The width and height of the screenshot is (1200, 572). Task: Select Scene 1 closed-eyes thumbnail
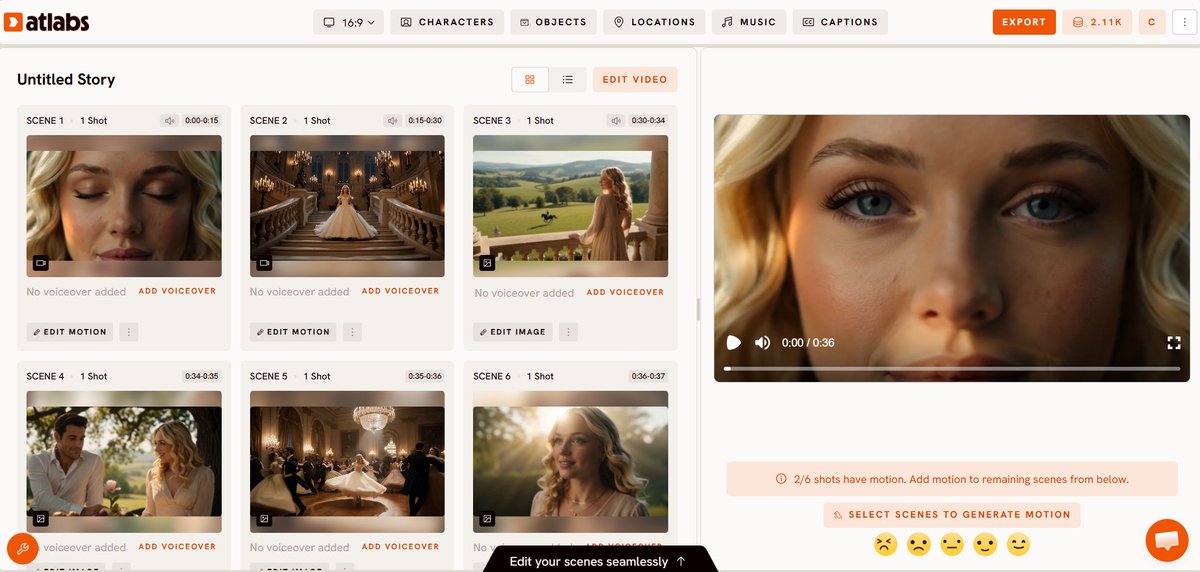[x=124, y=206]
